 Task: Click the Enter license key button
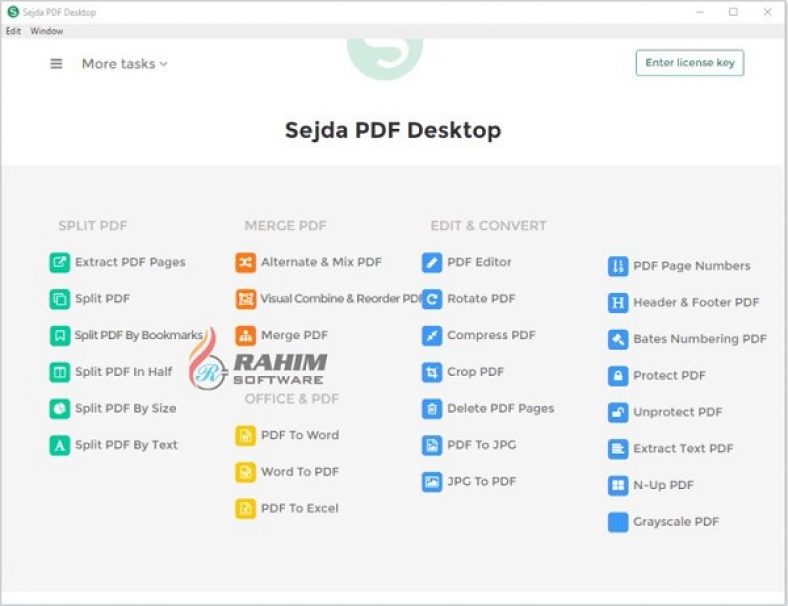pos(689,63)
